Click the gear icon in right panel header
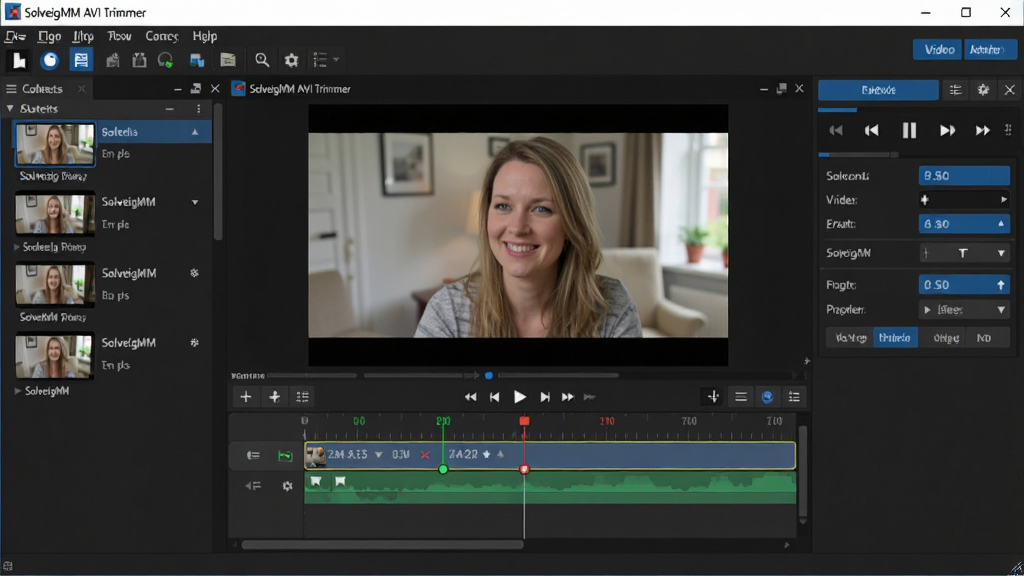This screenshot has width=1024, height=576. [x=983, y=90]
